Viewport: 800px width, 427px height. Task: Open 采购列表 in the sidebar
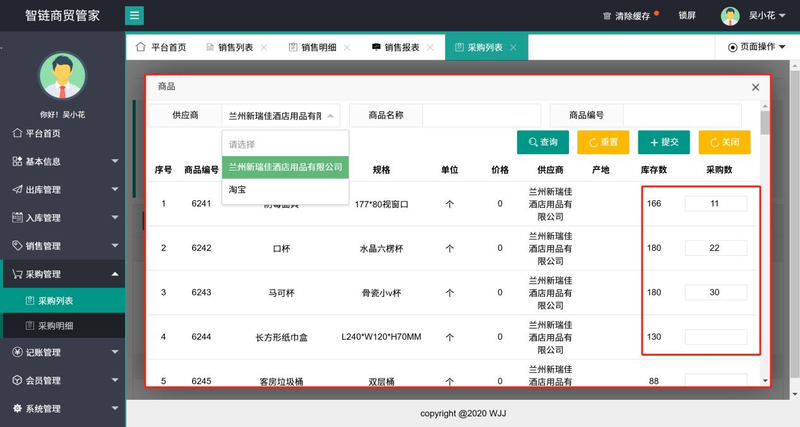(63, 300)
